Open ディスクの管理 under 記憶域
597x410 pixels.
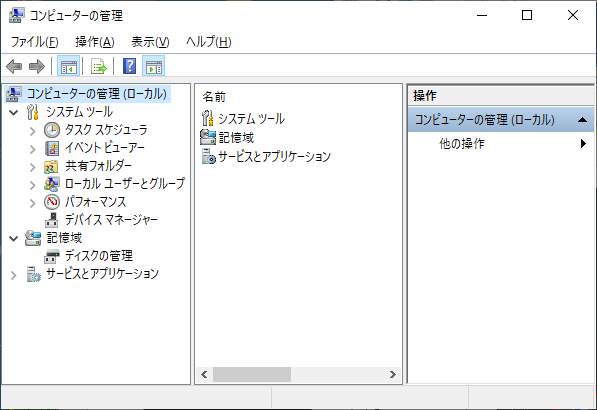point(99,255)
